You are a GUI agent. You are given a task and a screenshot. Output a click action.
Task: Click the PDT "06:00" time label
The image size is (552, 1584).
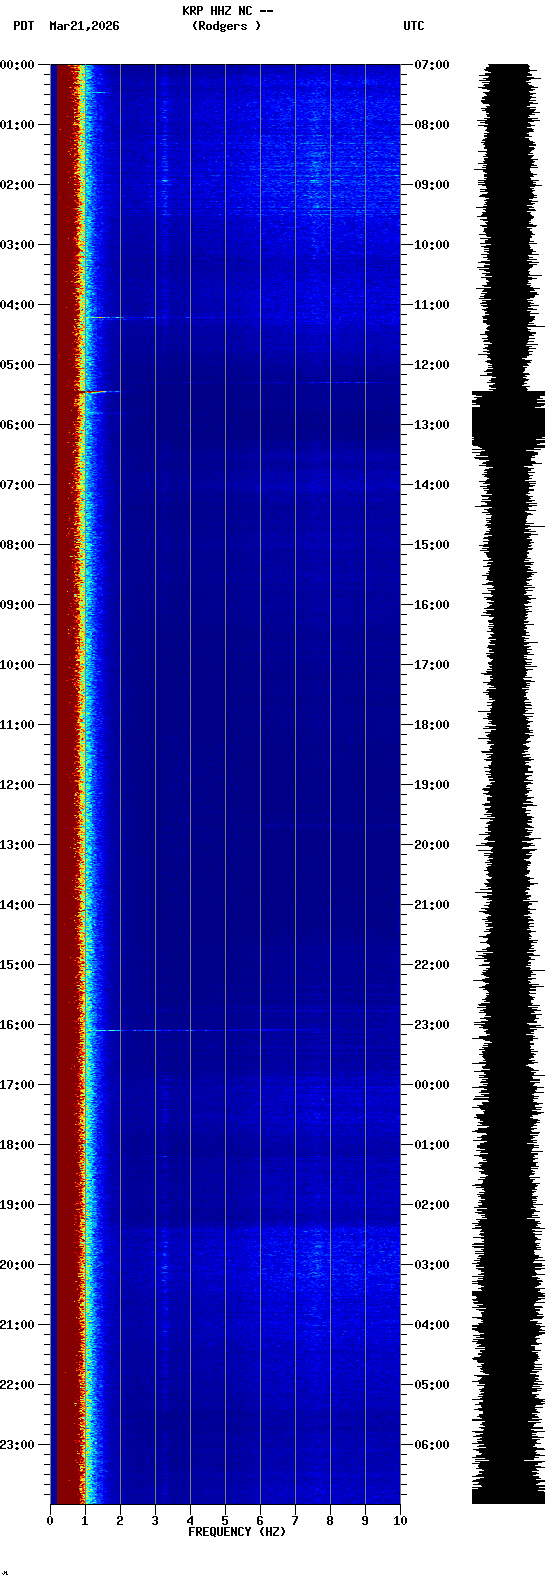click(18, 425)
